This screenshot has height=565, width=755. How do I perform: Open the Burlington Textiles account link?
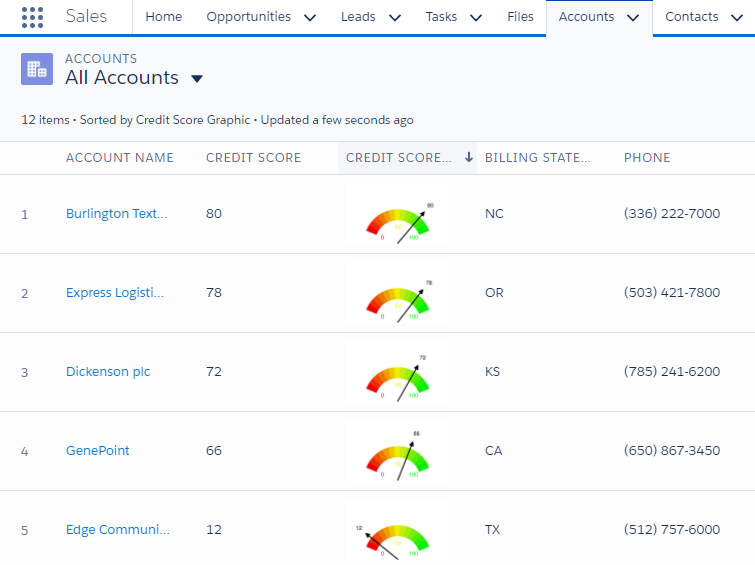[x=116, y=214]
